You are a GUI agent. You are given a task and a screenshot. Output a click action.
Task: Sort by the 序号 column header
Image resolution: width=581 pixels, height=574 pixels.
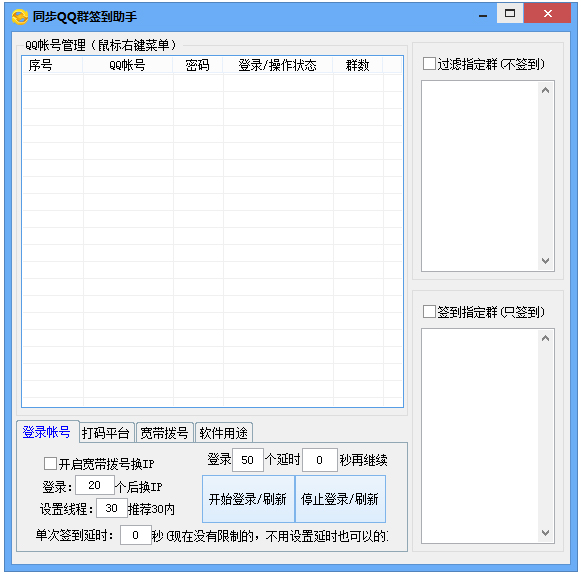tap(53, 65)
